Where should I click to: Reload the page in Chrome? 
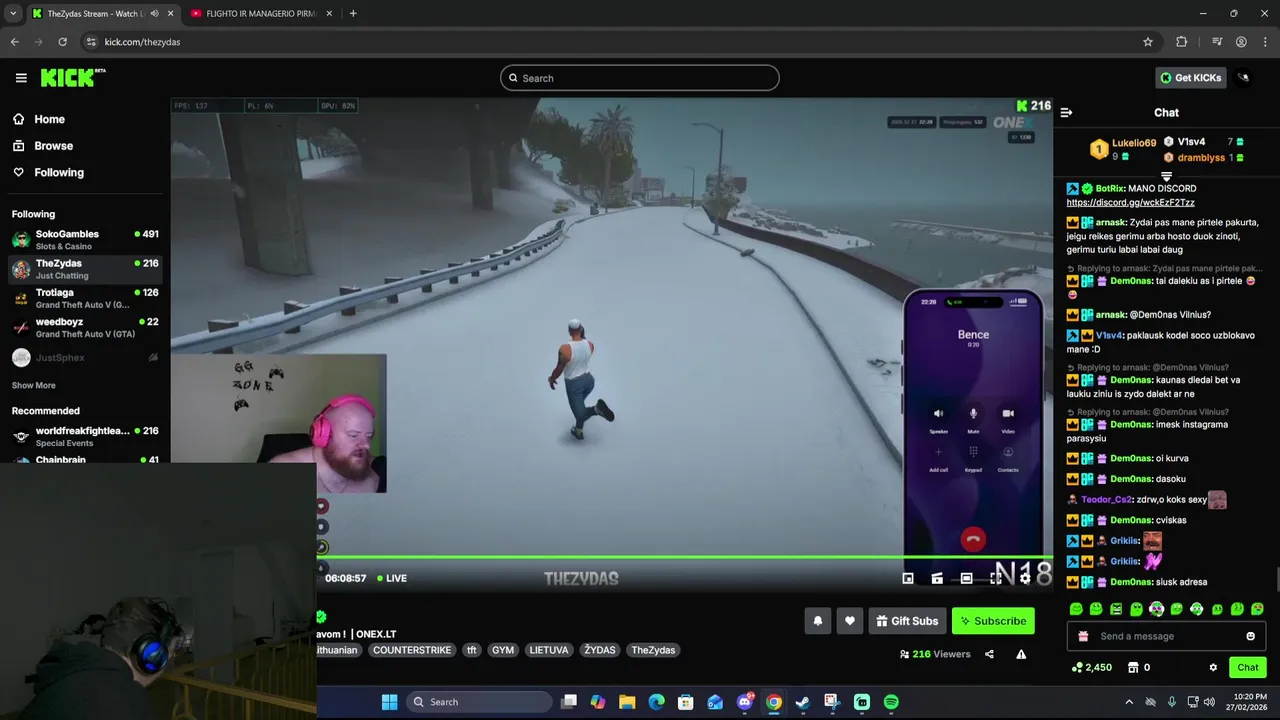click(x=62, y=42)
